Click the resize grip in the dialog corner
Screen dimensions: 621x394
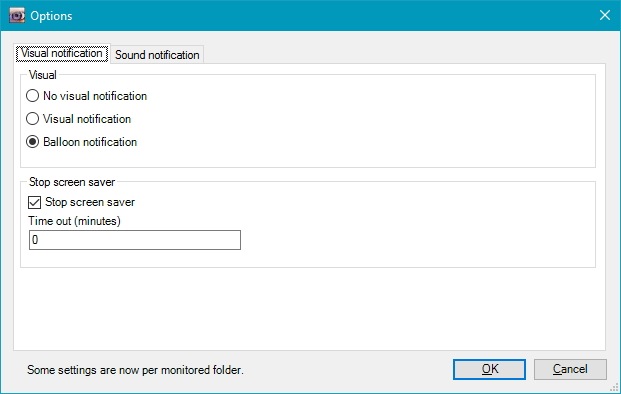[614, 388]
